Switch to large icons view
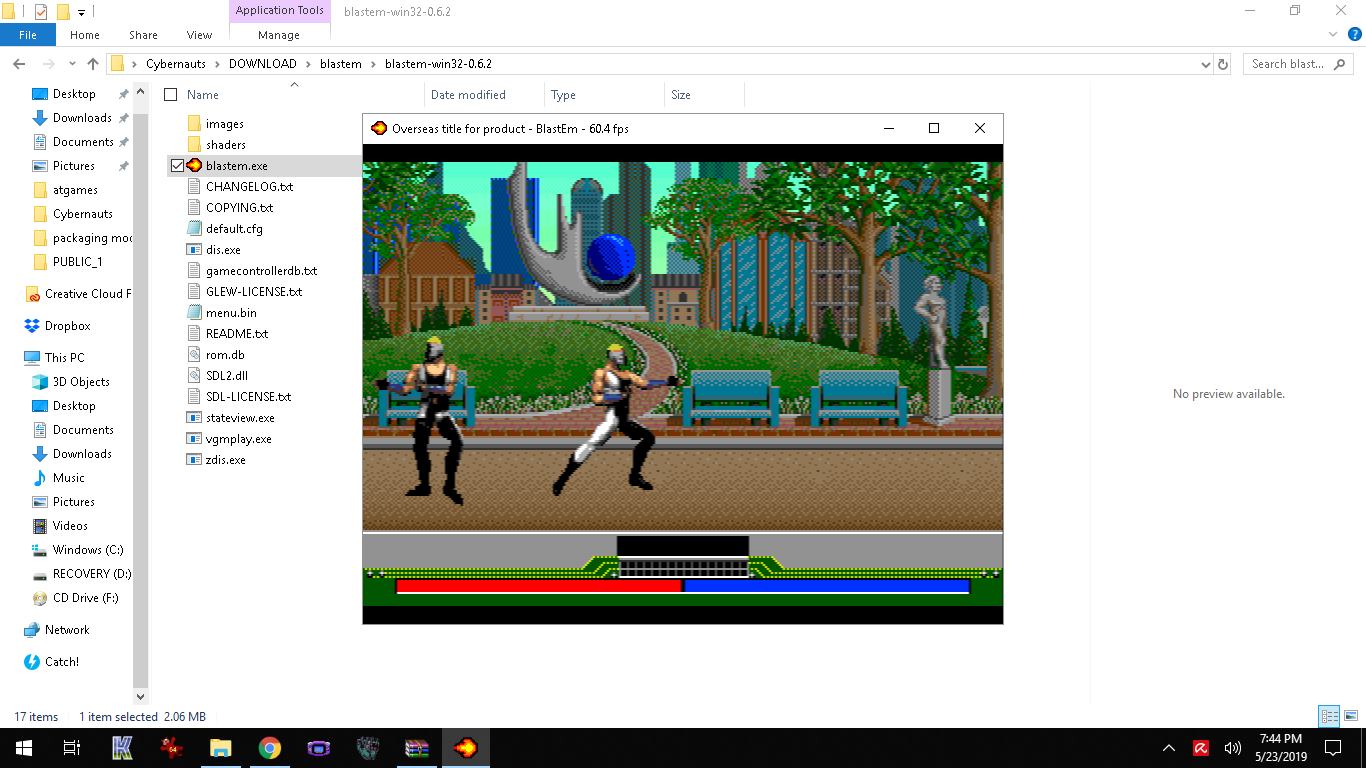The height and width of the screenshot is (768, 1366). pyautogui.click(x=1350, y=716)
